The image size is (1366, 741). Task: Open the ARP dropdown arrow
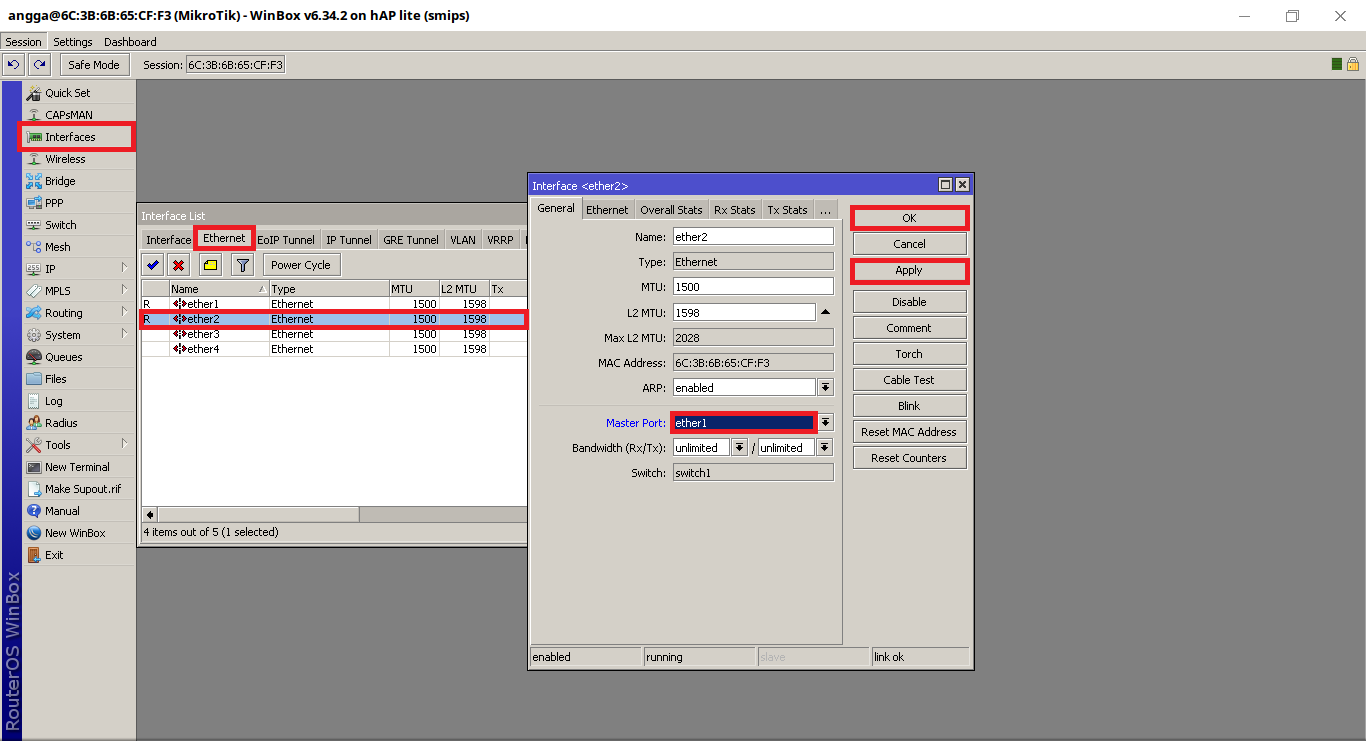pyautogui.click(x=826, y=387)
